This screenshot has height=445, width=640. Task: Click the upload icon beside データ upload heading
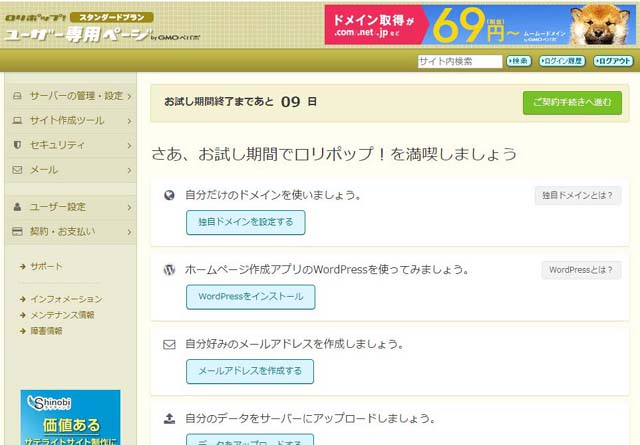click(x=169, y=418)
